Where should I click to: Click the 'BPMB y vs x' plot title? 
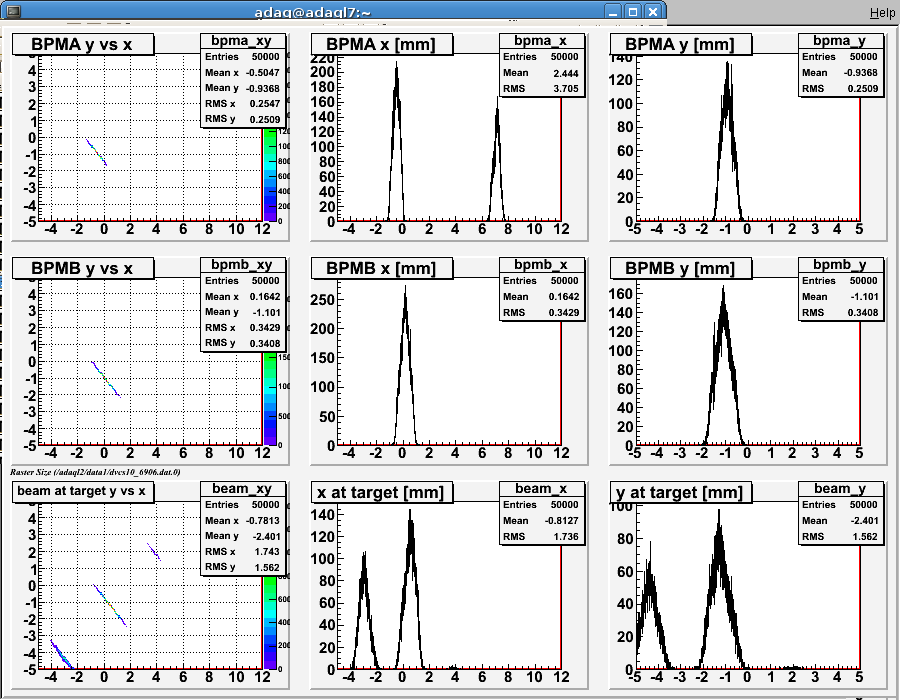click(x=83, y=268)
